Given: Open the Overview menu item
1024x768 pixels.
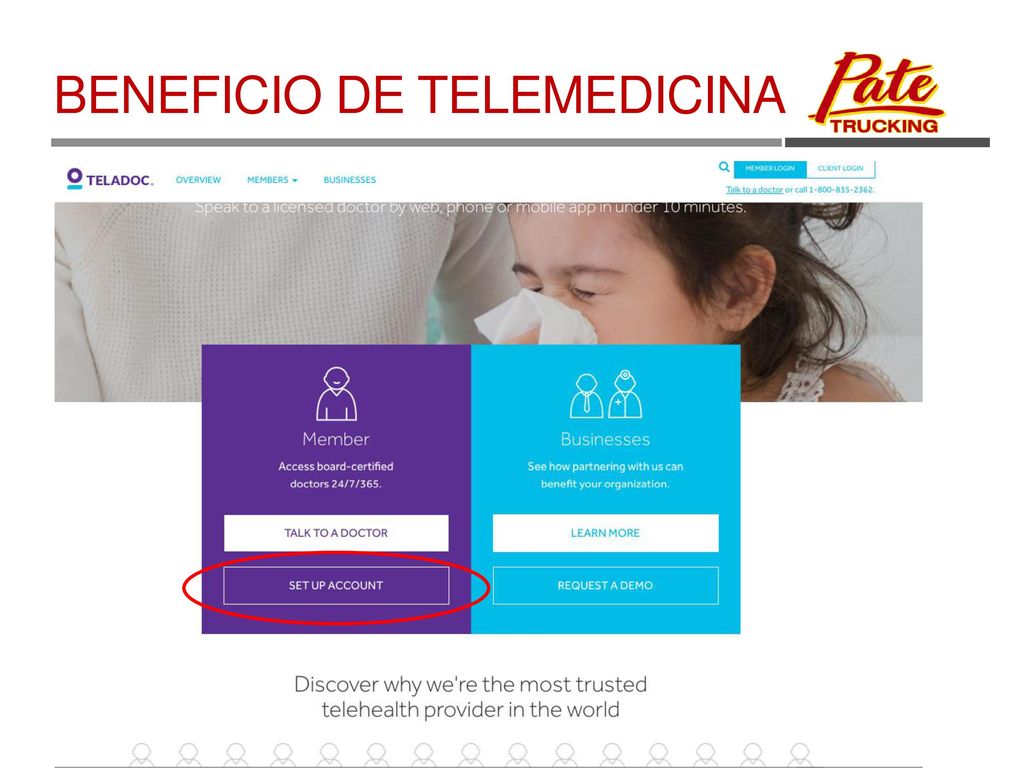Looking at the screenshot, I should pos(198,180).
